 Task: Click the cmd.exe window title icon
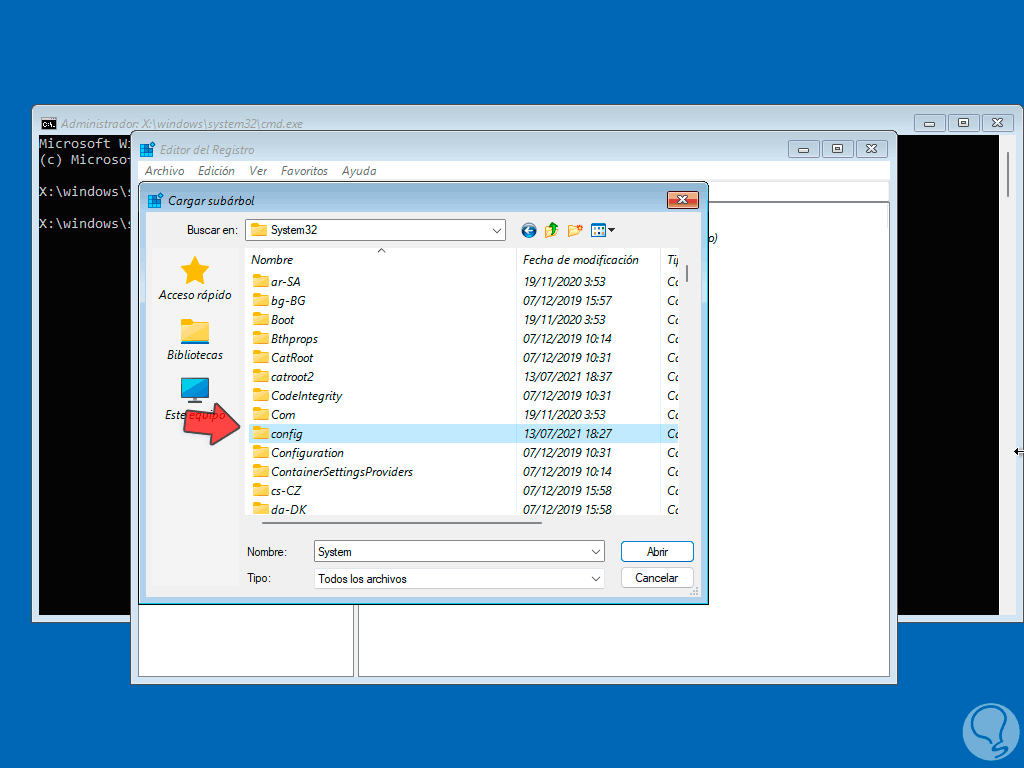[48, 123]
